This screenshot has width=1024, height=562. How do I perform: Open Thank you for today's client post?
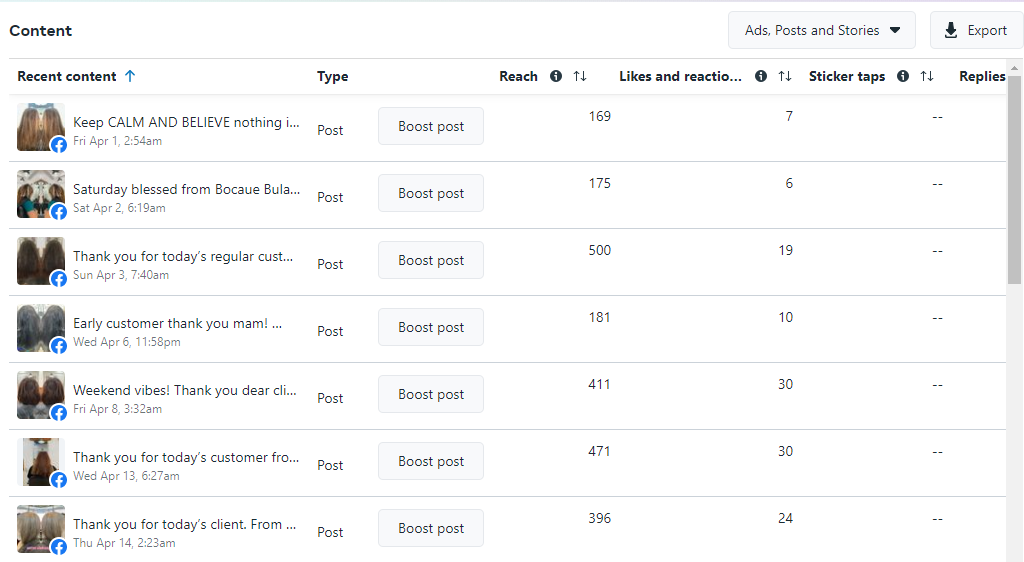click(184, 524)
